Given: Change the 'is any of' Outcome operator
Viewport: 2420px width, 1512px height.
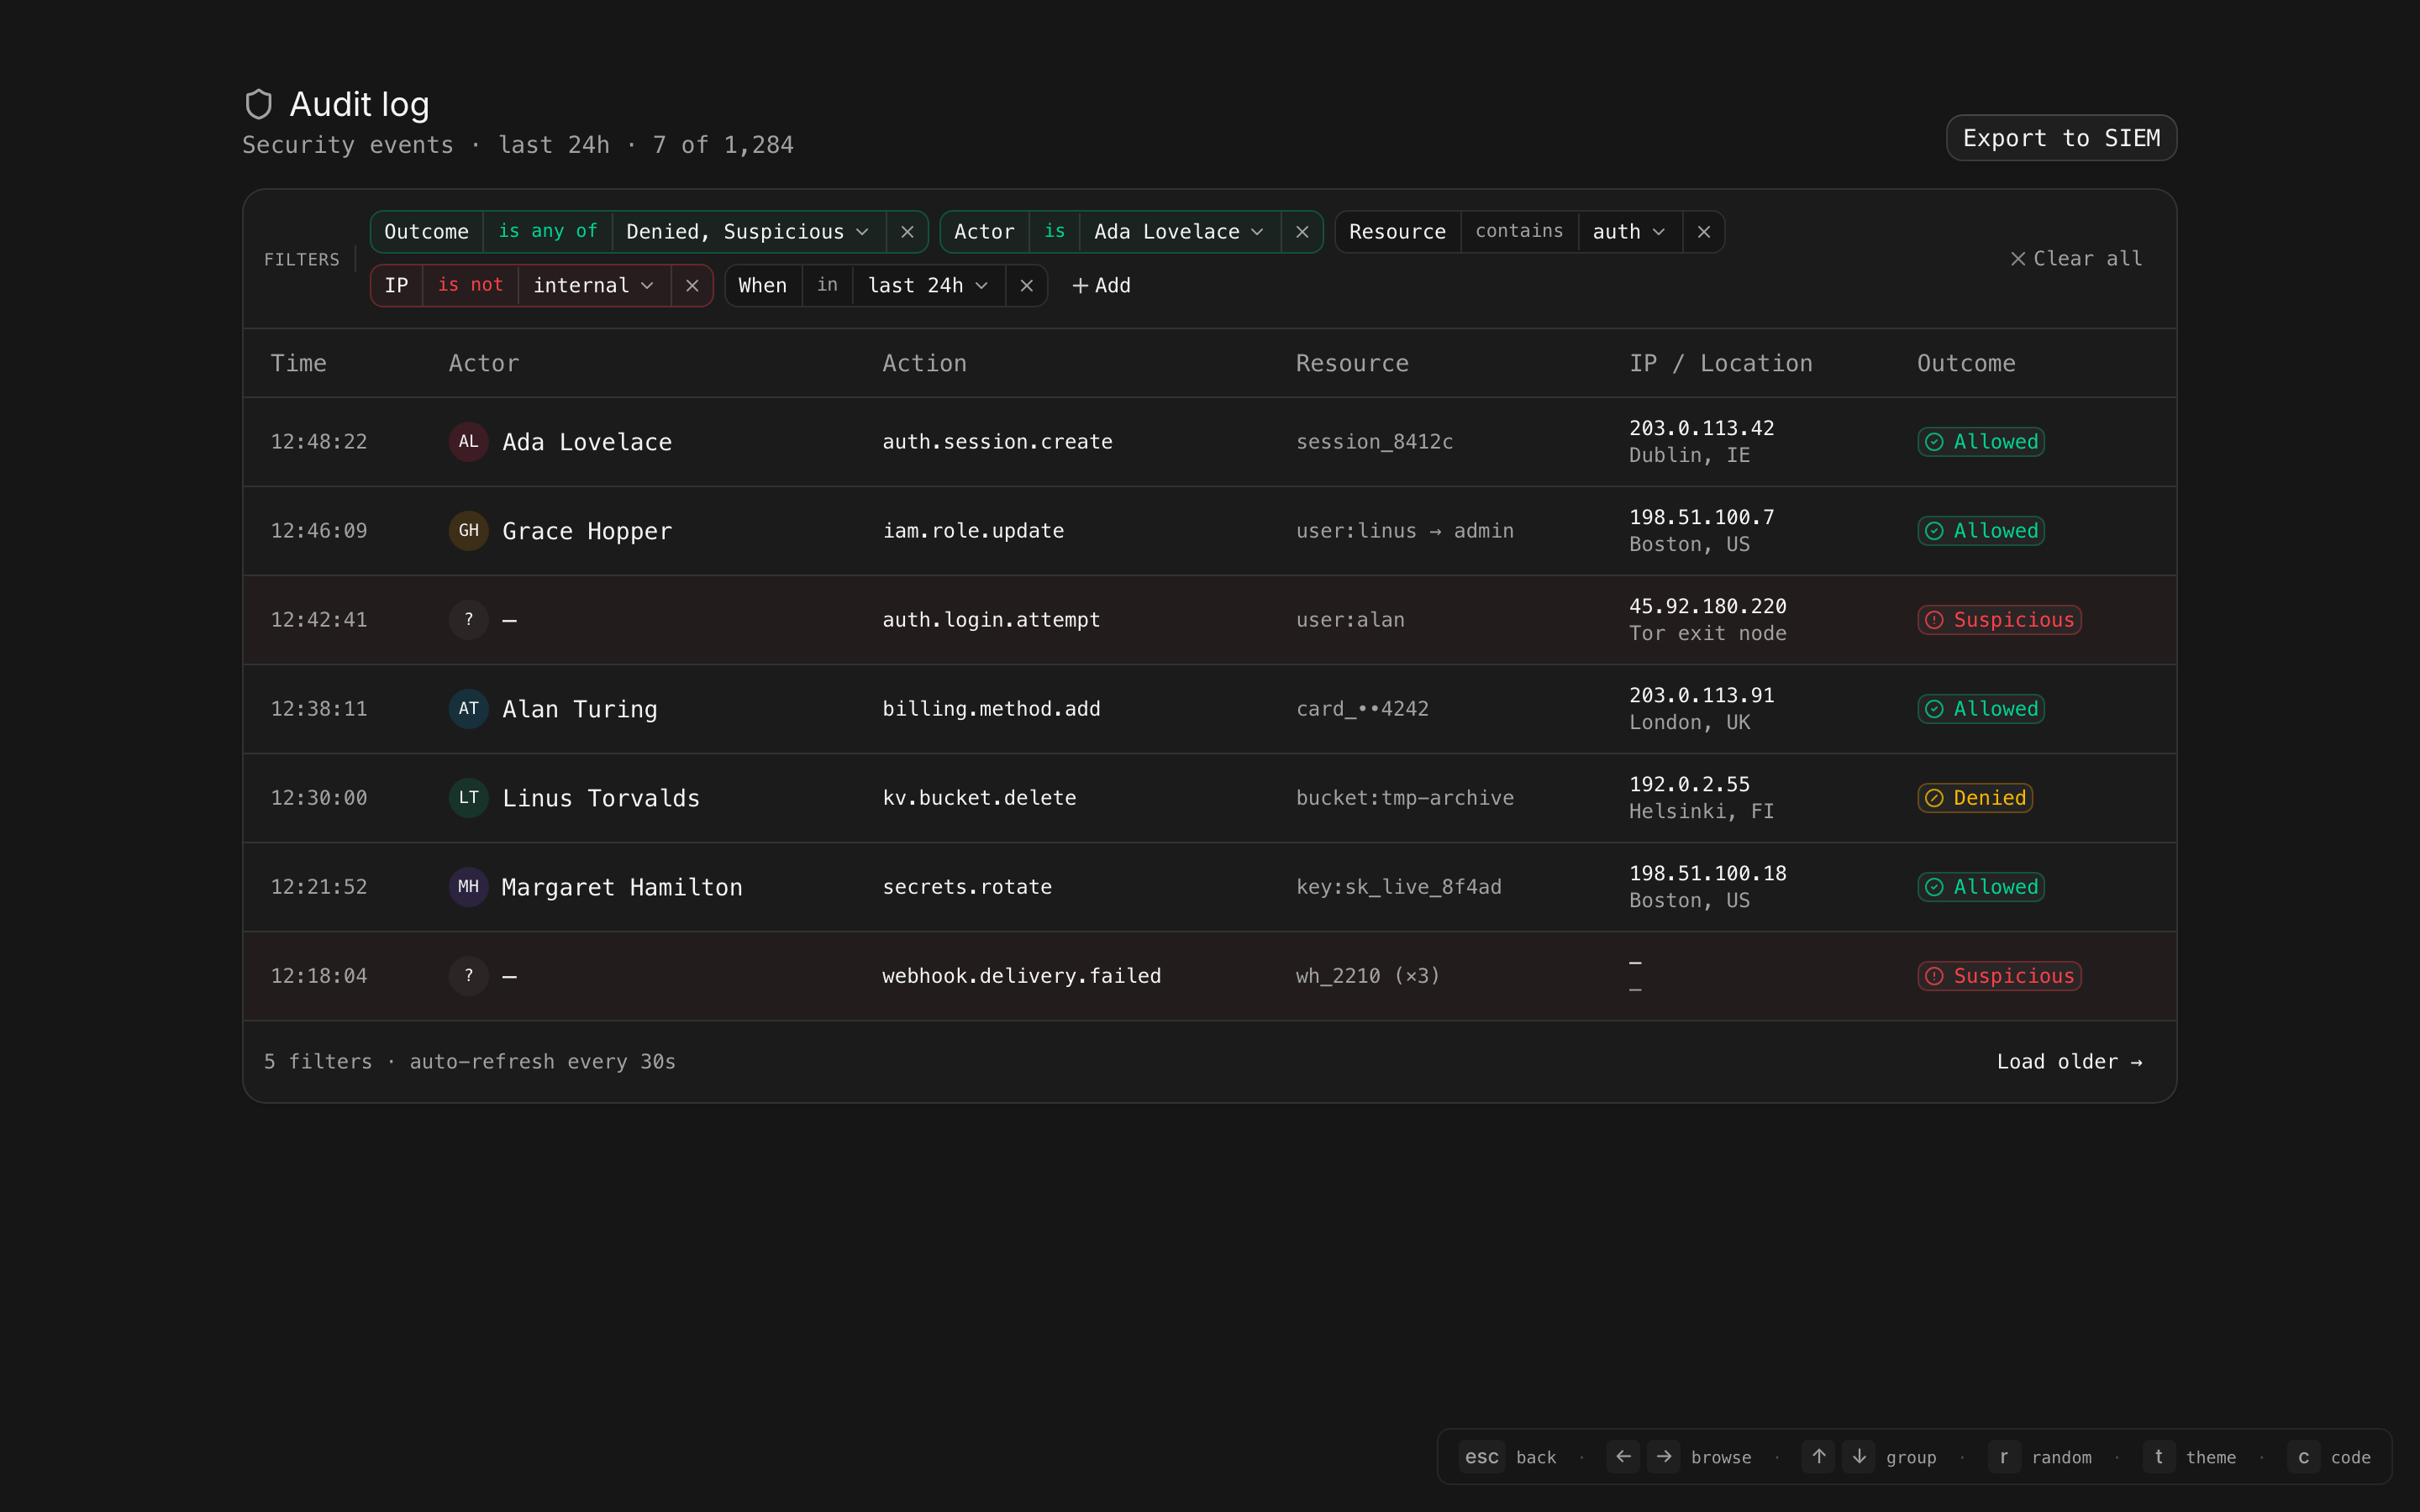Looking at the screenshot, I should pyautogui.click(x=547, y=232).
